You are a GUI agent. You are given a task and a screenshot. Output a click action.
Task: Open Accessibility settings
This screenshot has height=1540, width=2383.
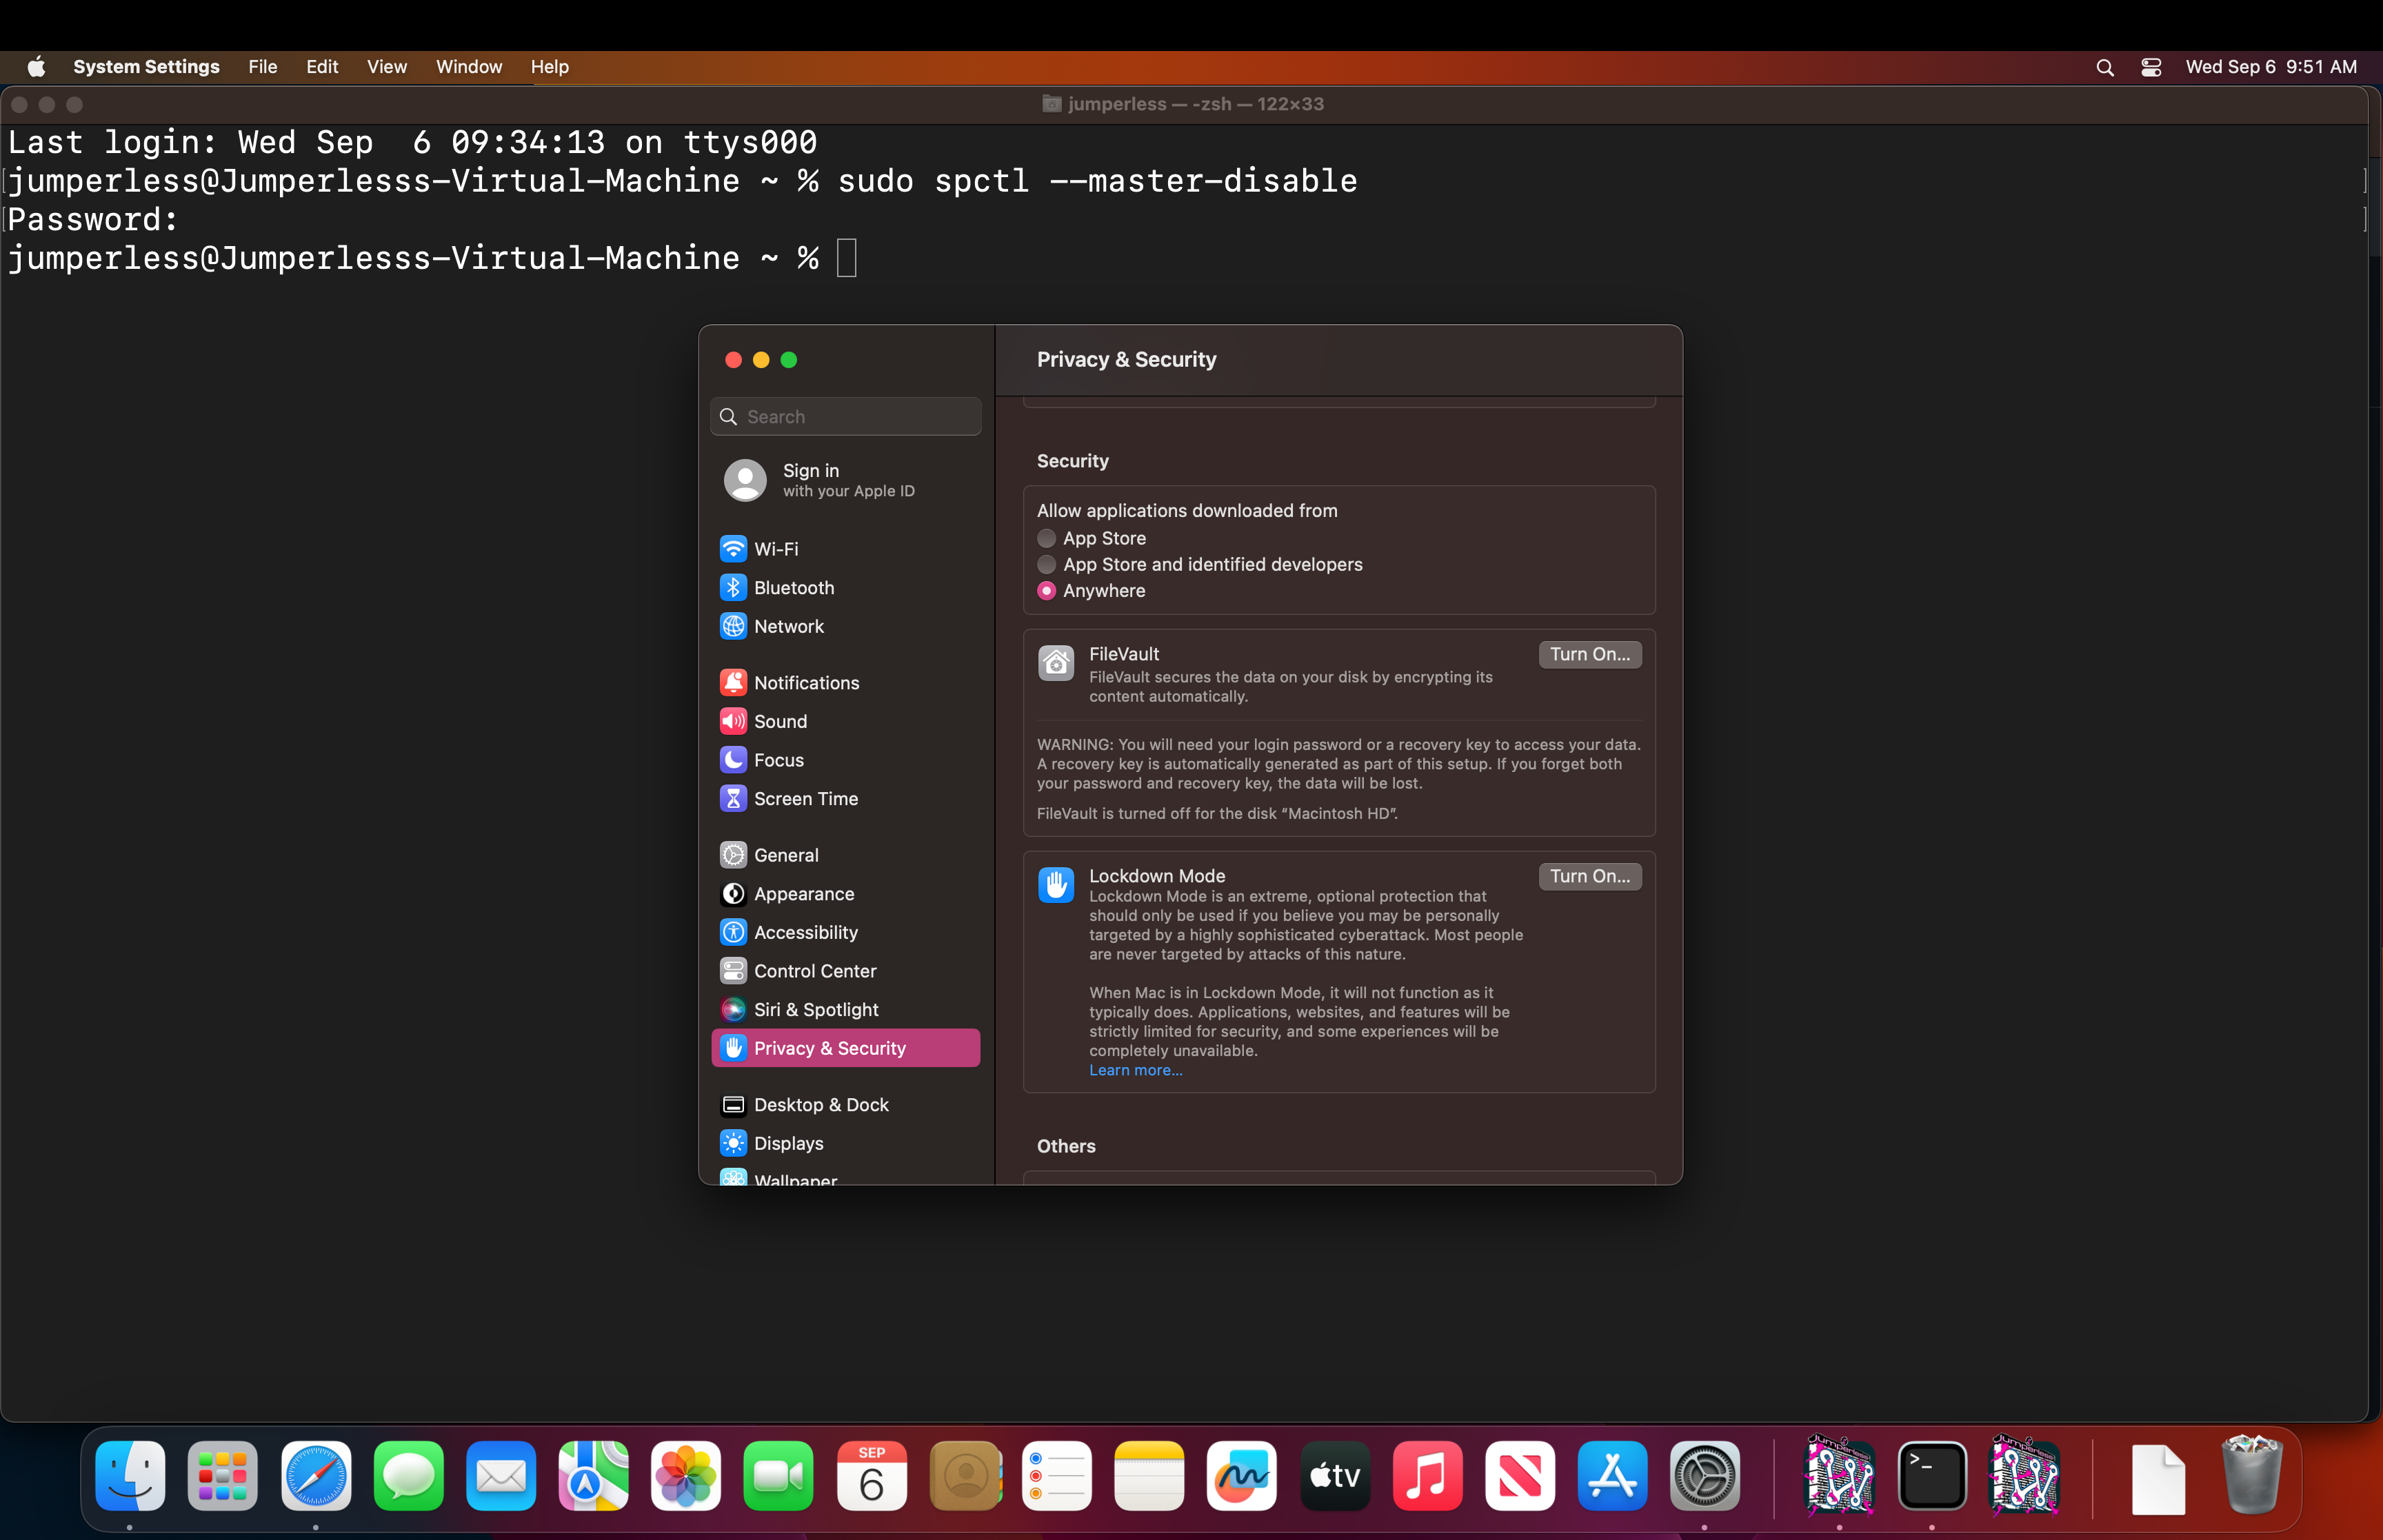tap(805, 932)
